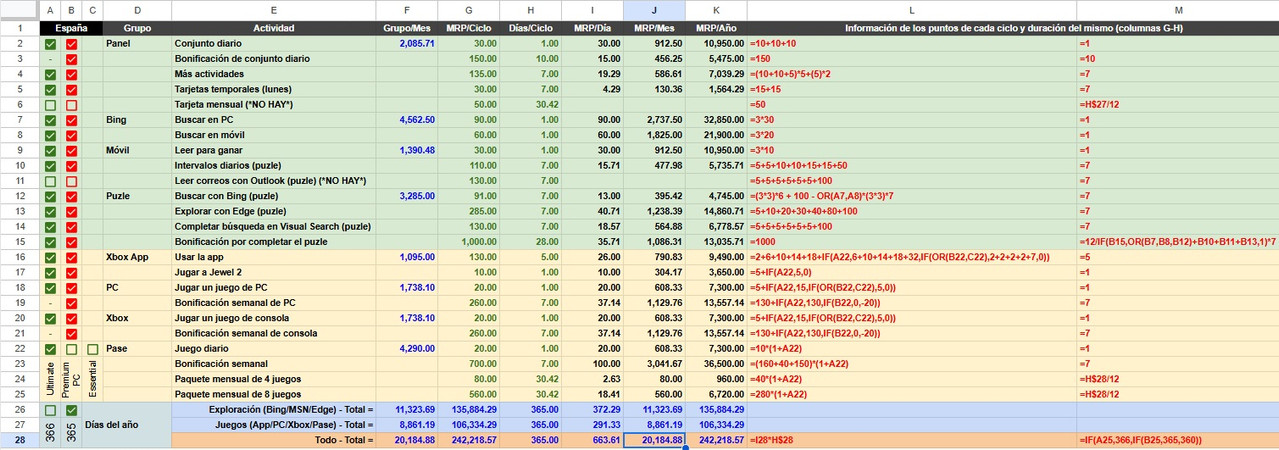Click the 242,218.57 MRP/Ciclo total
Image resolution: width=1279 pixels, height=450 pixels.
[468, 440]
